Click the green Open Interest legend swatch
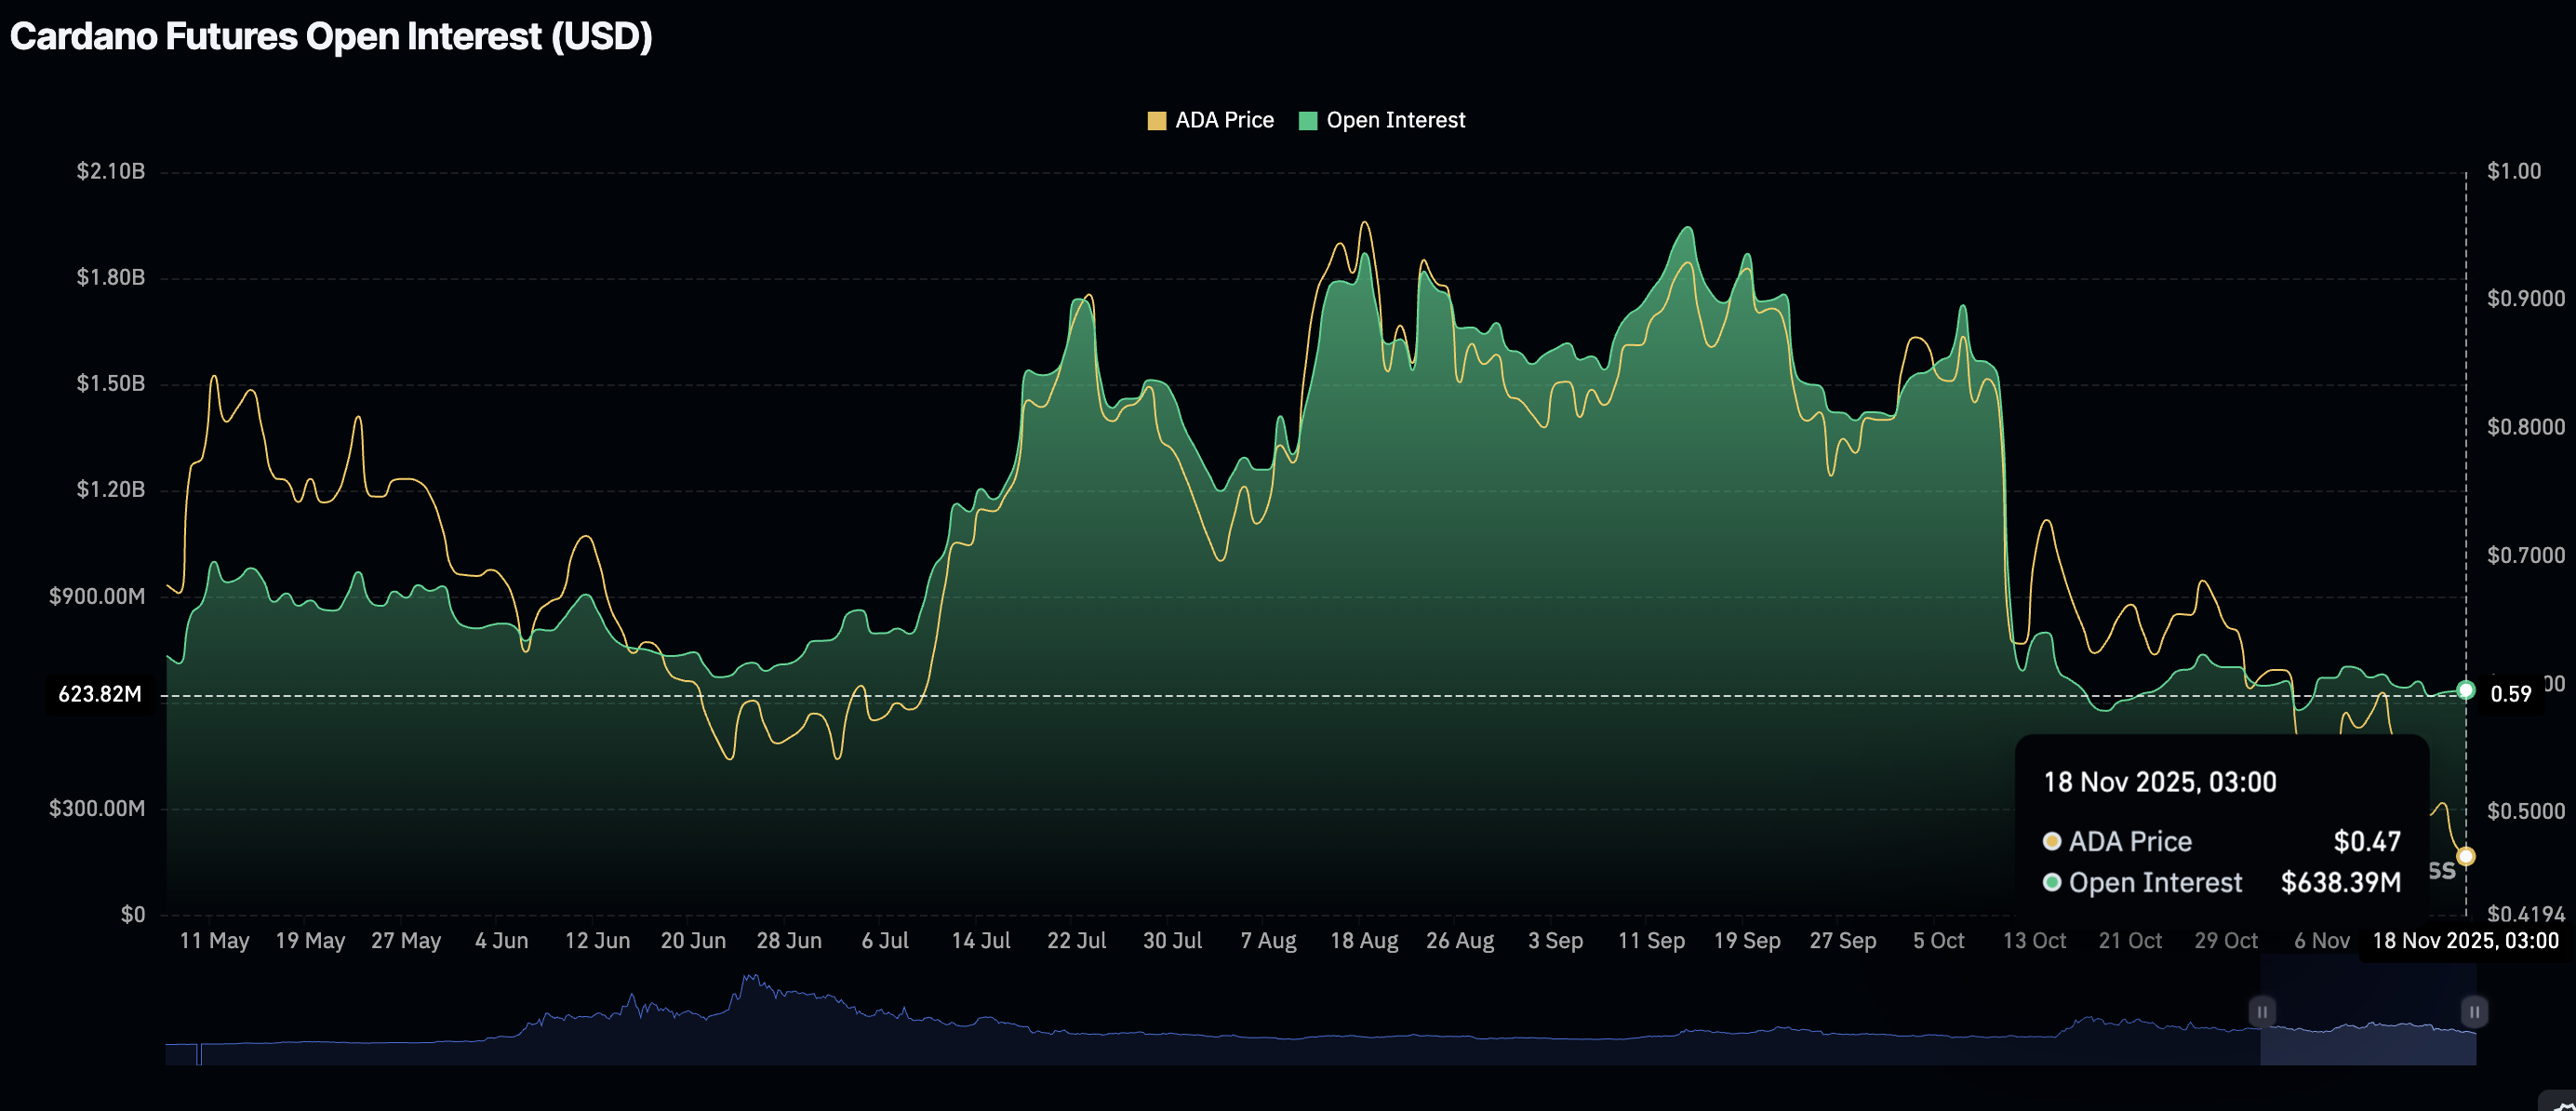 pyautogui.click(x=1307, y=121)
